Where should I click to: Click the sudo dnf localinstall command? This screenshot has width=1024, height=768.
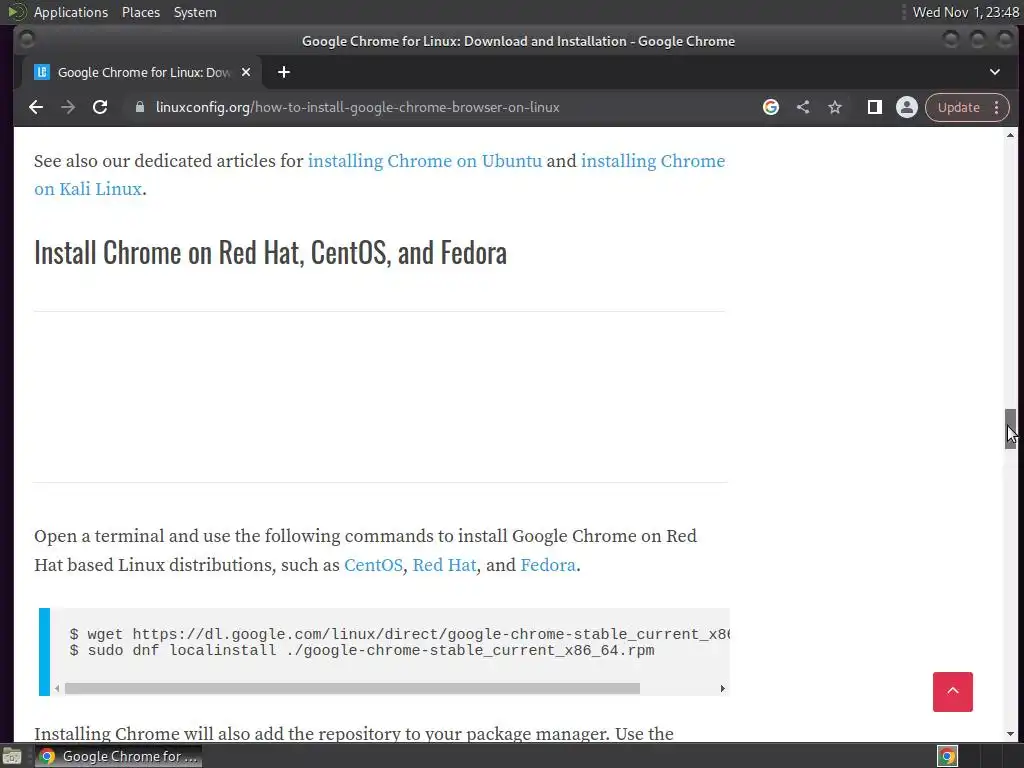tap(362, 650)
